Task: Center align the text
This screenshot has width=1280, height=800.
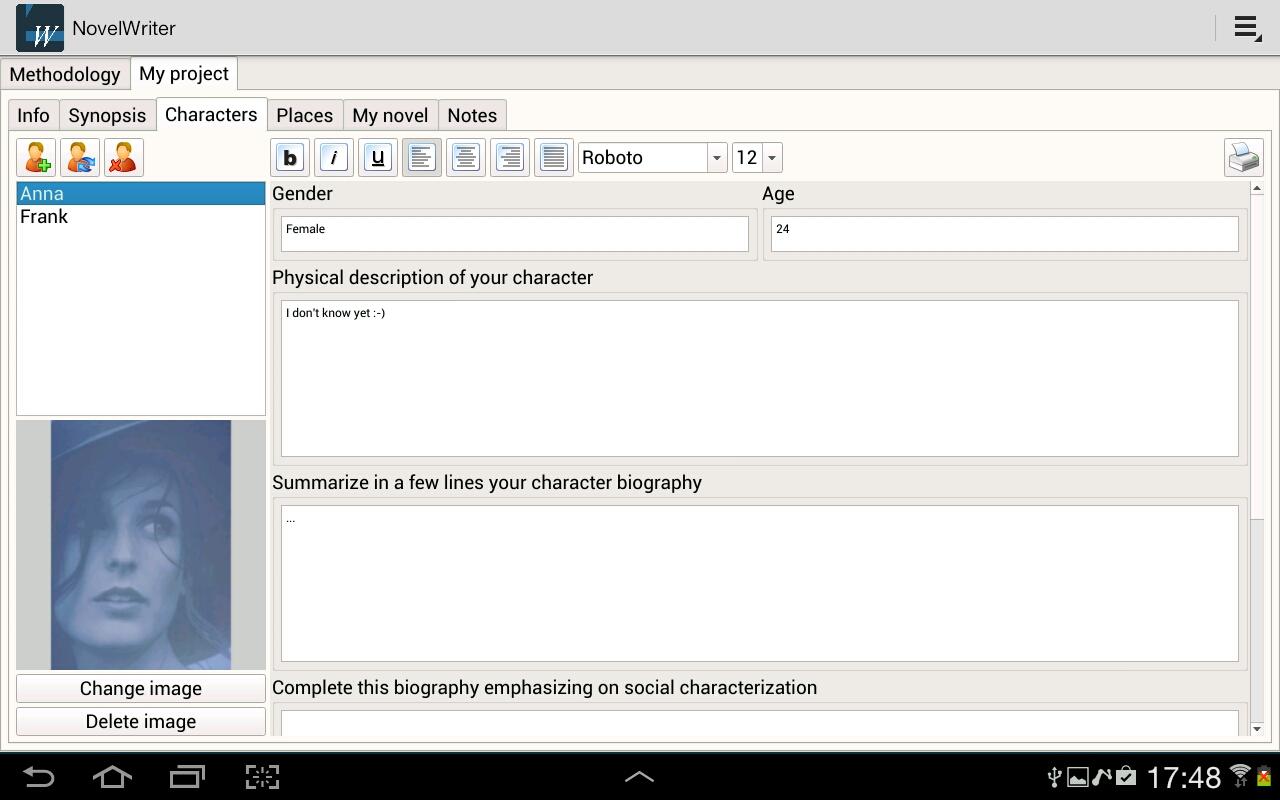Action: pyautogui.click(x=466, y=158)
